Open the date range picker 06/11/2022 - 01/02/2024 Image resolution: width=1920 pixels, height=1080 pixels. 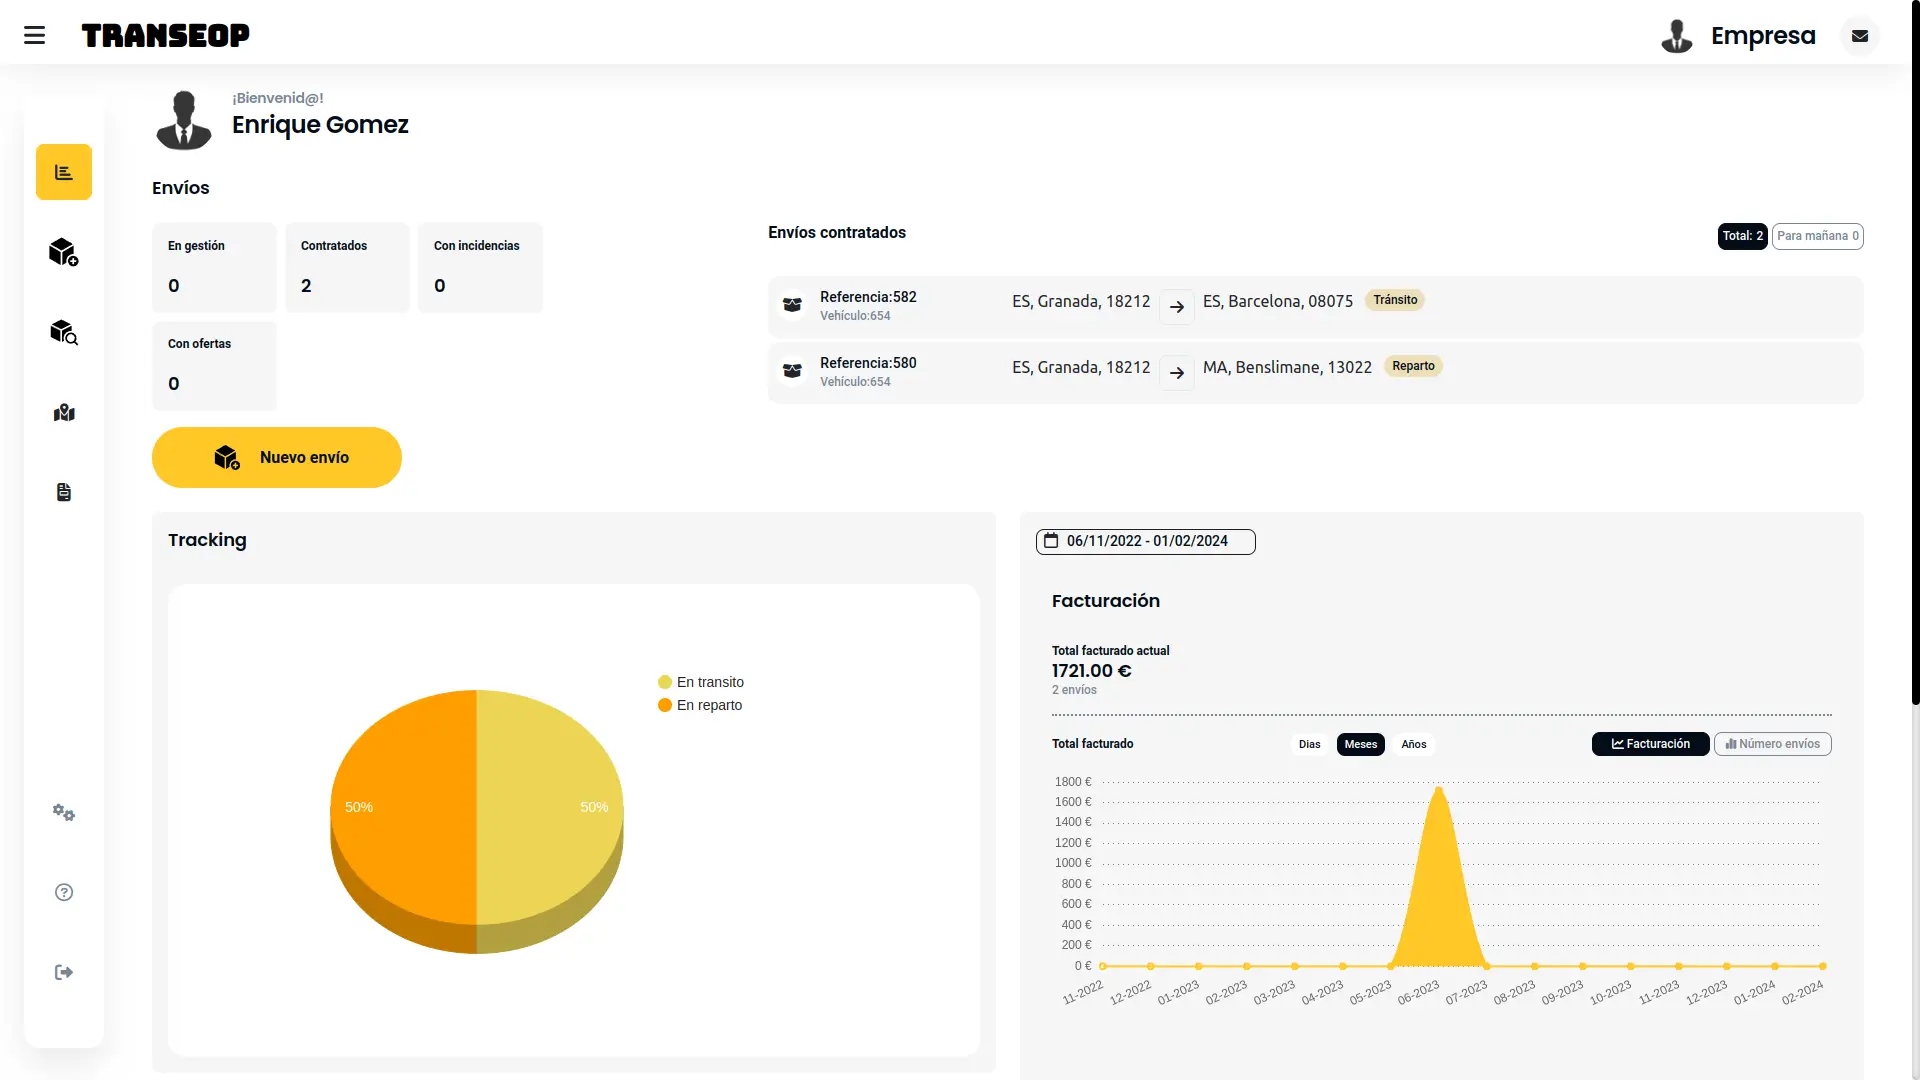tap(1145, 541)
